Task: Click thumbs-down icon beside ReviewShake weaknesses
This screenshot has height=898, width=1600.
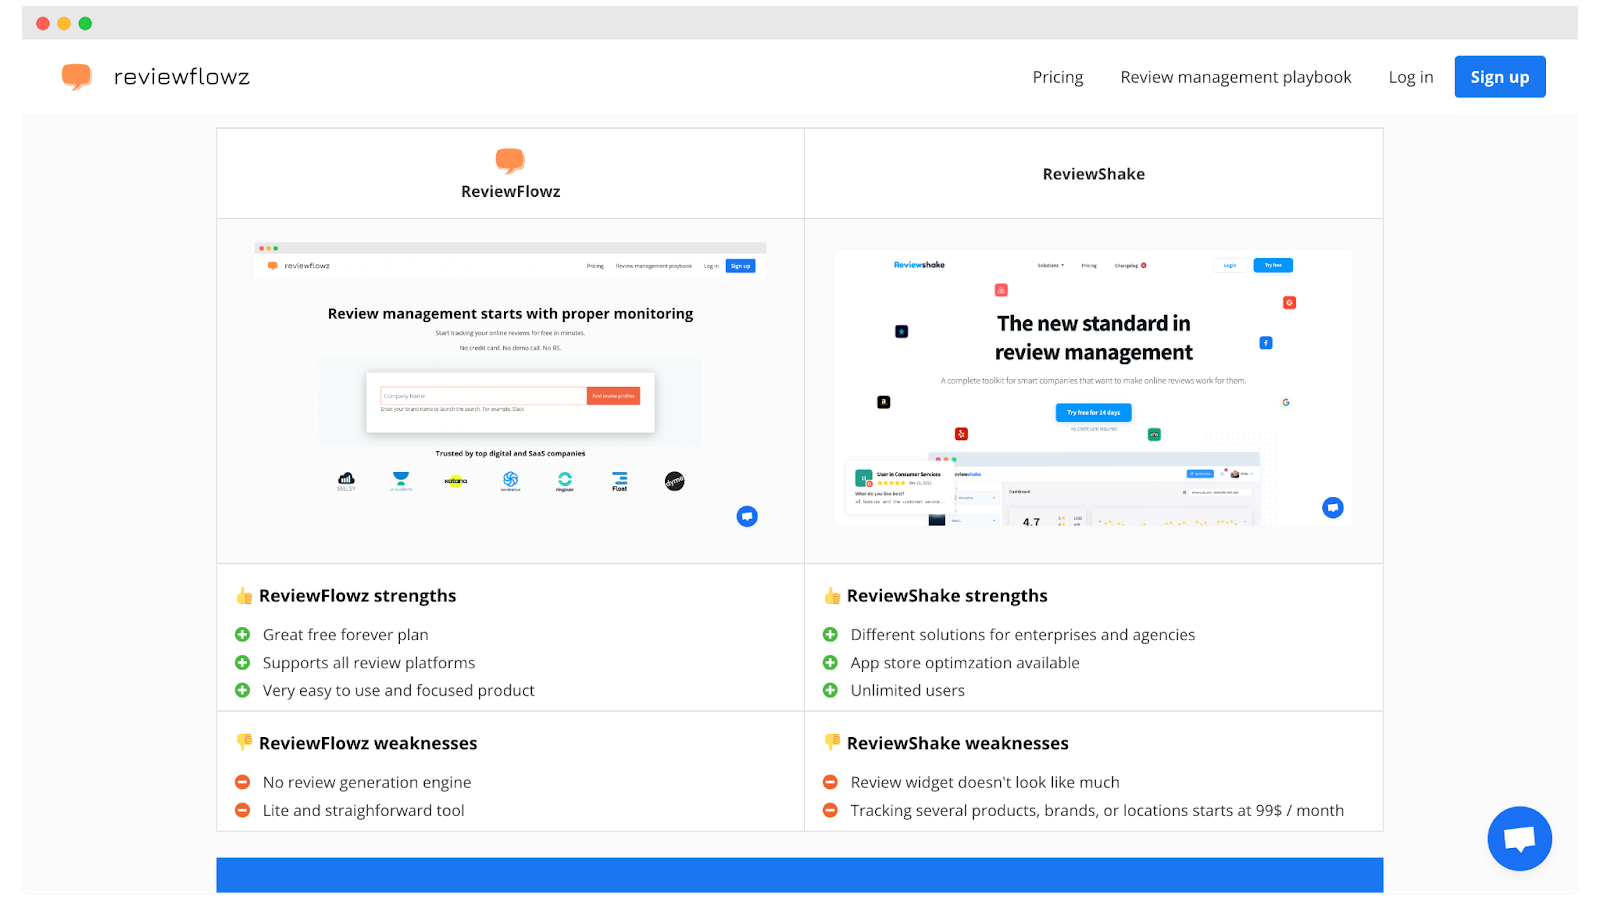Action: pos(832,742)
